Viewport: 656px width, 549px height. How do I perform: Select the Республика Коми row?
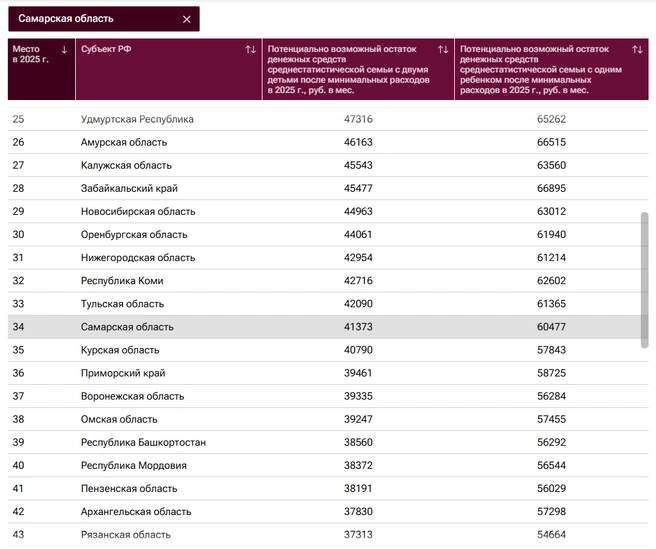(328, 281)
